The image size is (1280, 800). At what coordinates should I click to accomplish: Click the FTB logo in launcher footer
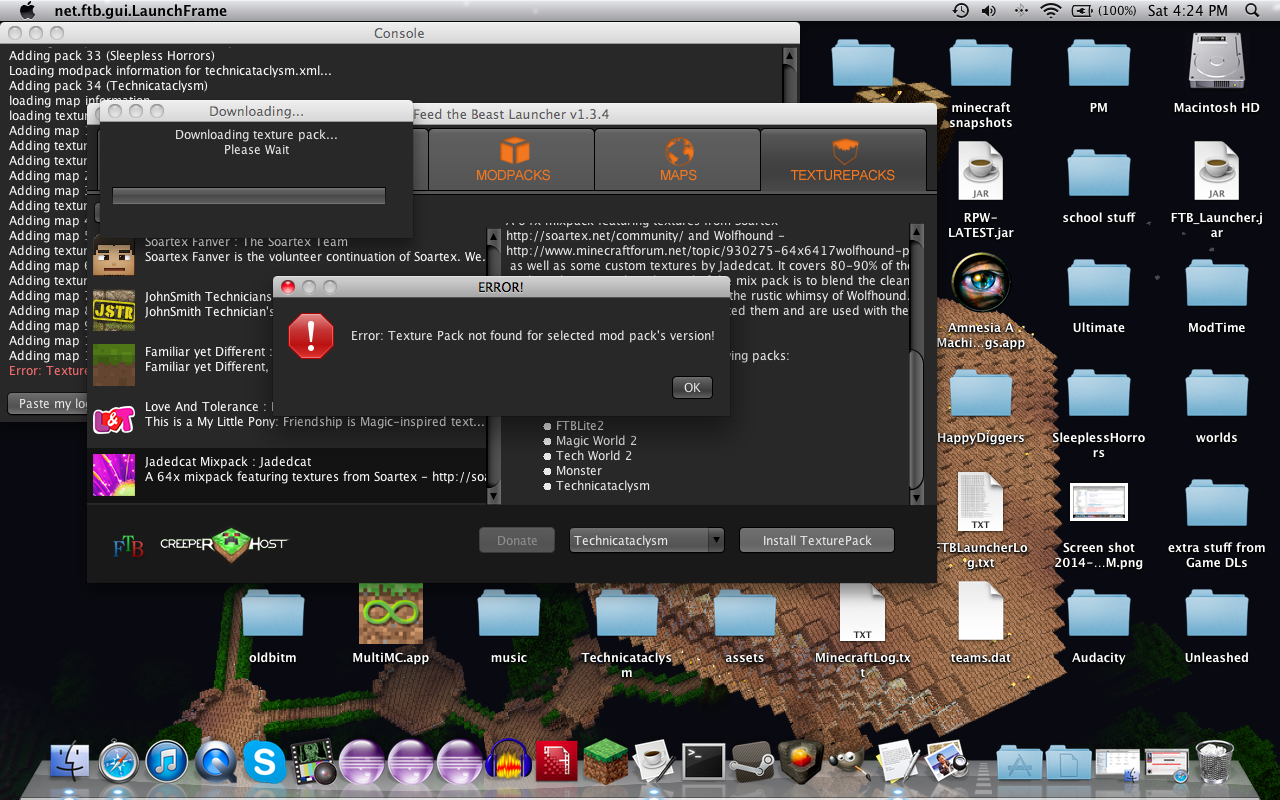pyautogui.click(x=128, y=546)
